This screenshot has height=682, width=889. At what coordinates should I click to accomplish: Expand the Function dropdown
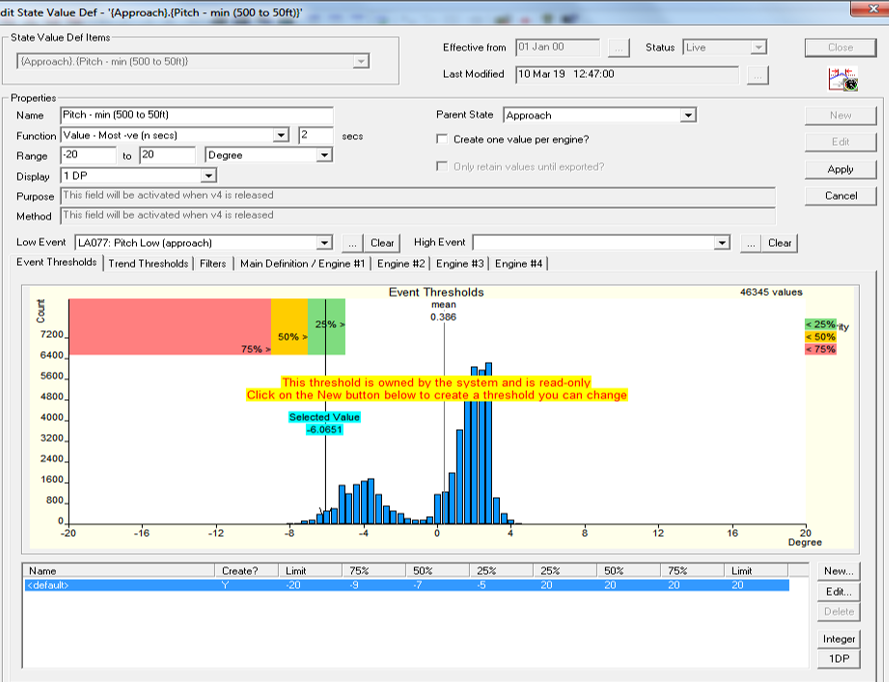point(281,135)
